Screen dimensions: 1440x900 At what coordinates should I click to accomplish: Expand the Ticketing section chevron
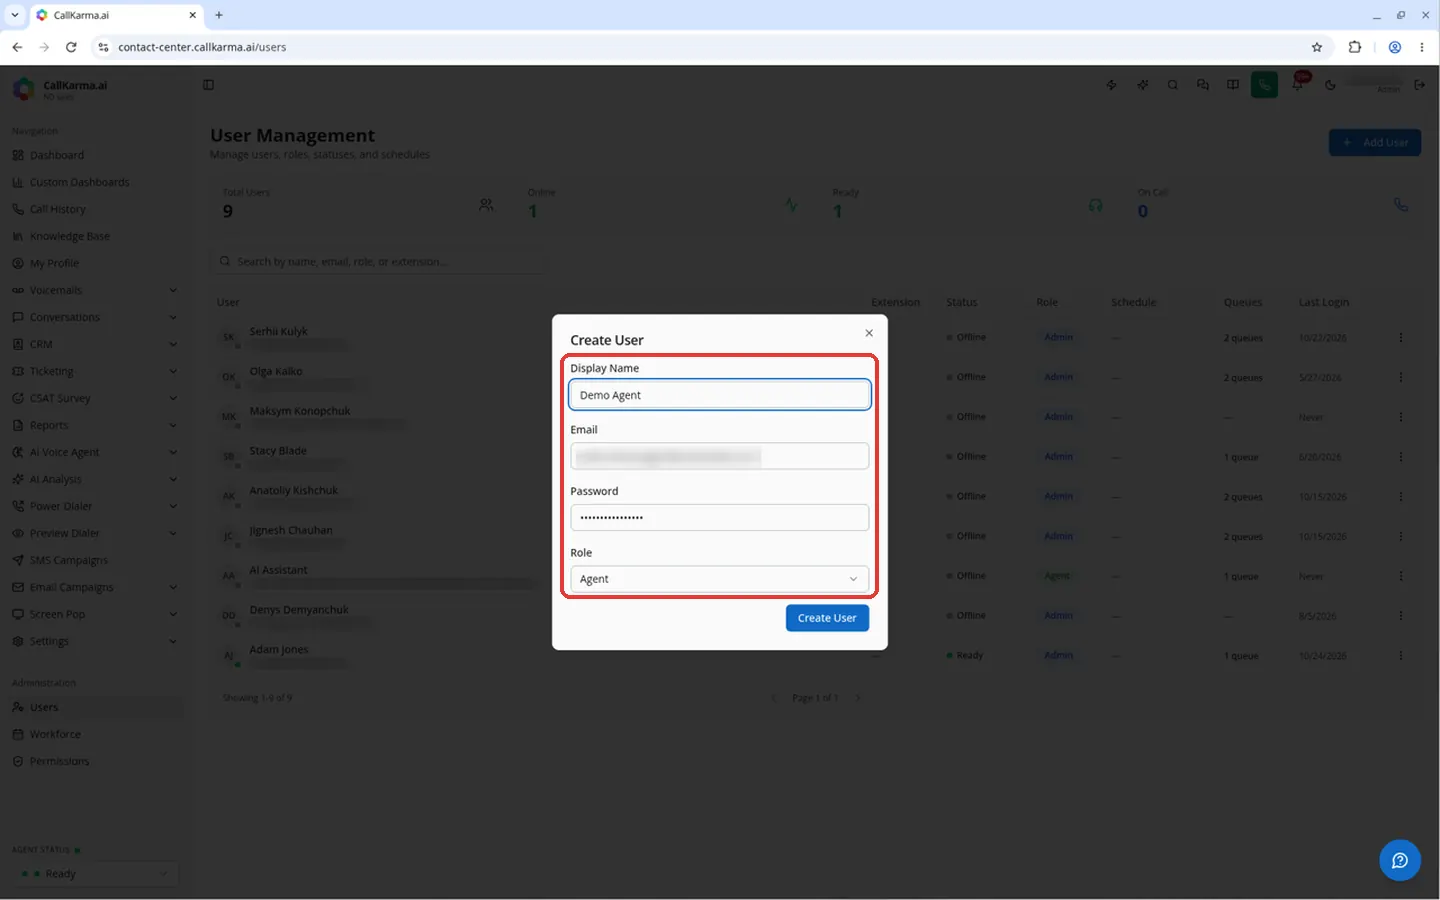(173, 372)
